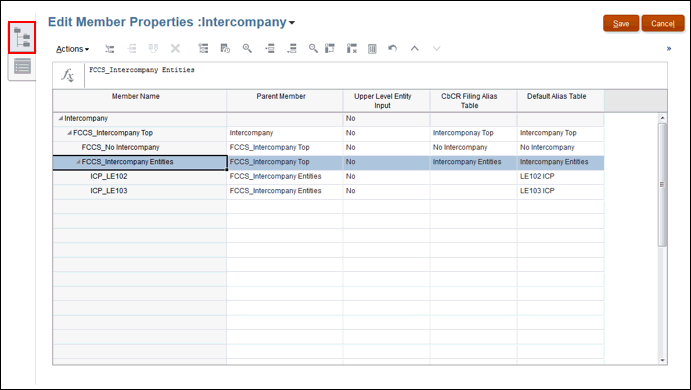The width and height of the screenshot is (691, 390).
Task: Collapse the FCCS_Intercompany Top tree node
Action: [x=69, y=133]
